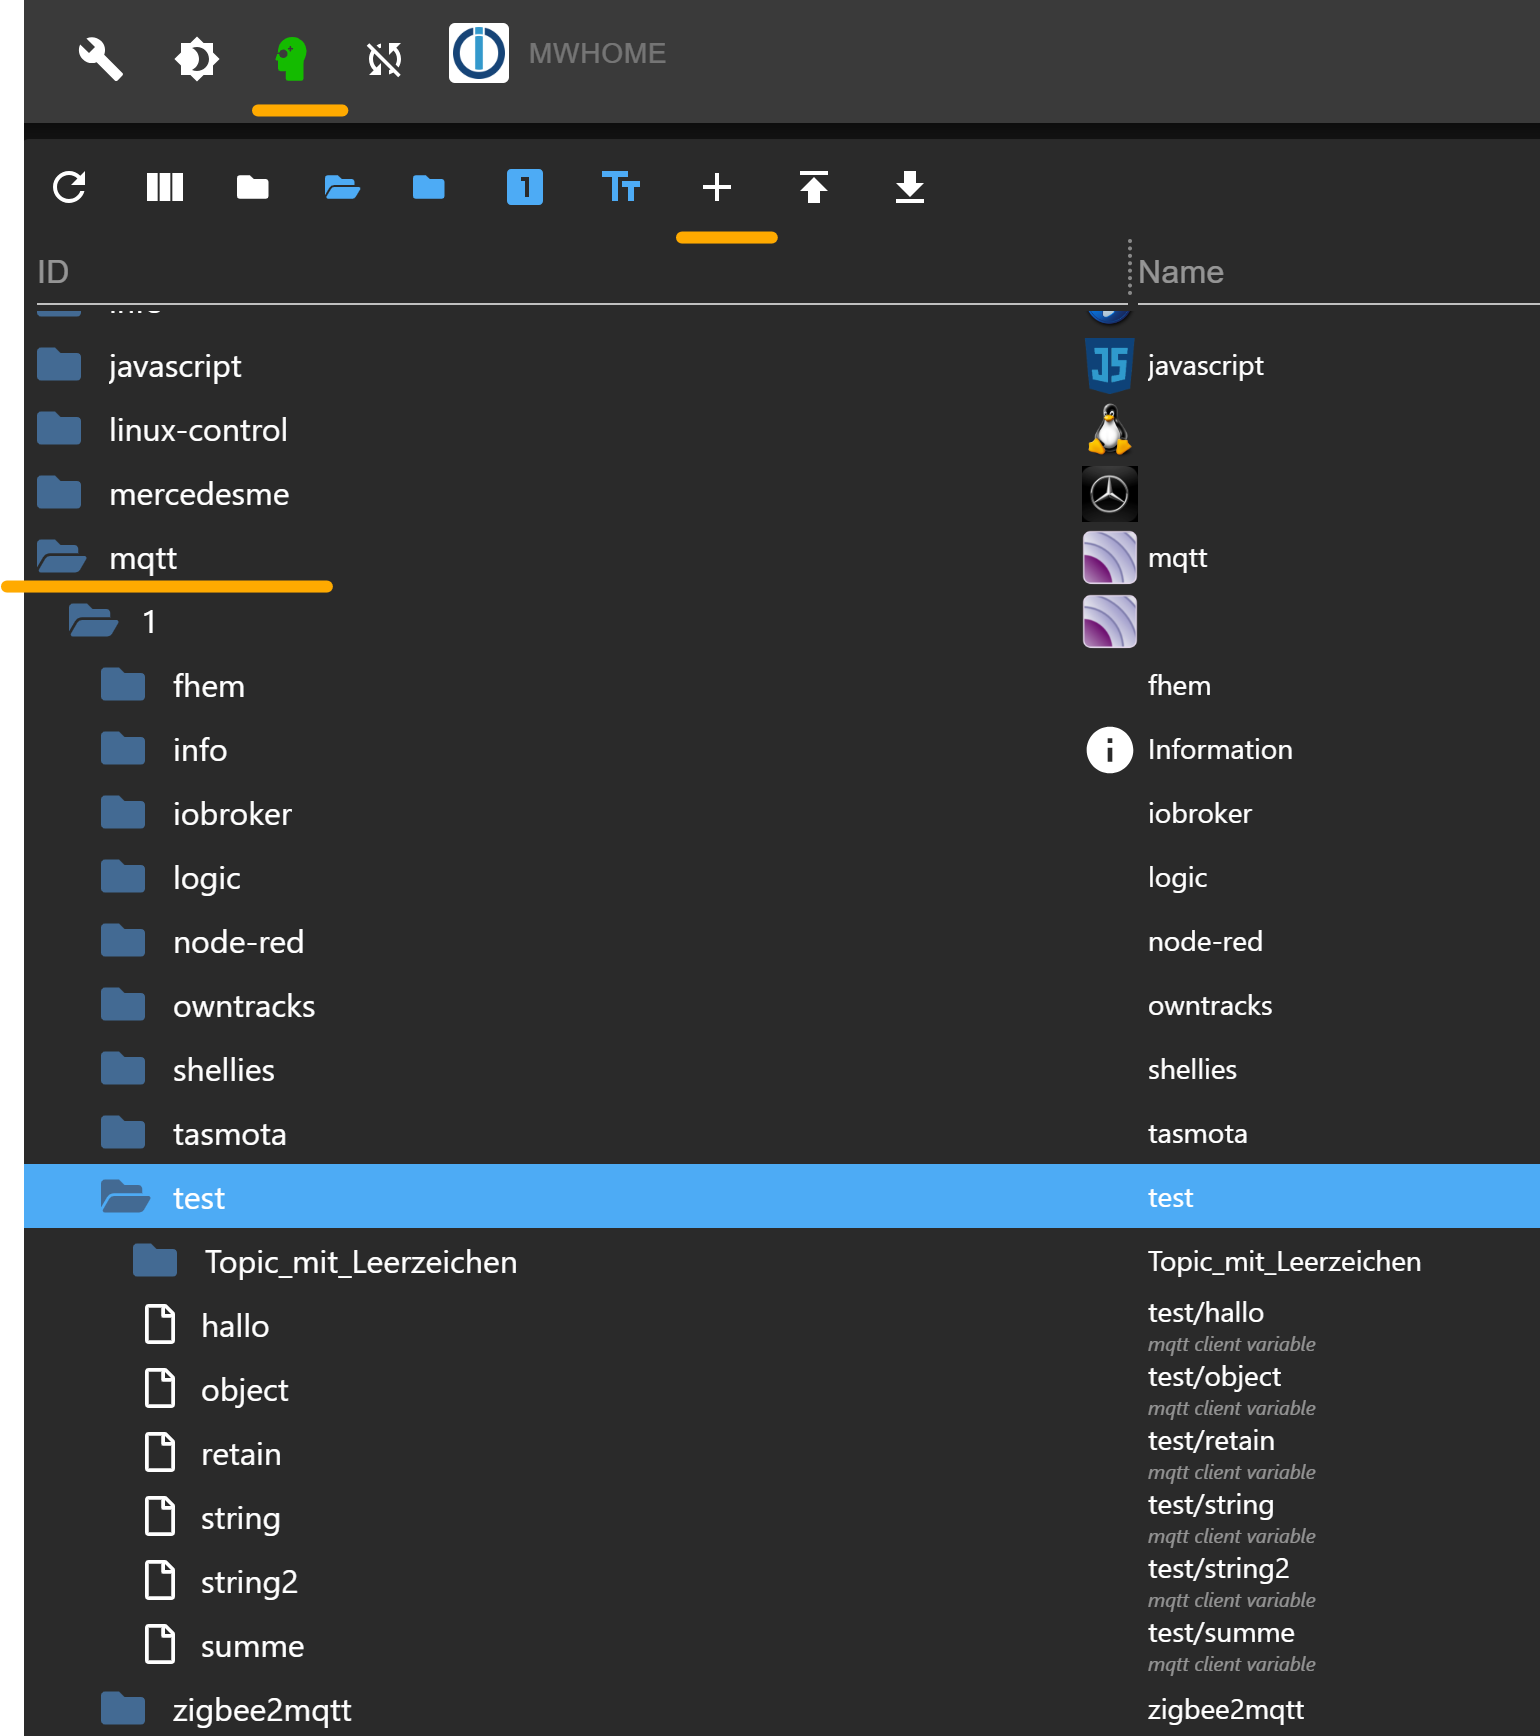Screen dimensions: 1540x1736
Task: Toggle object names text display icon
Action: (x=620, y=187)
